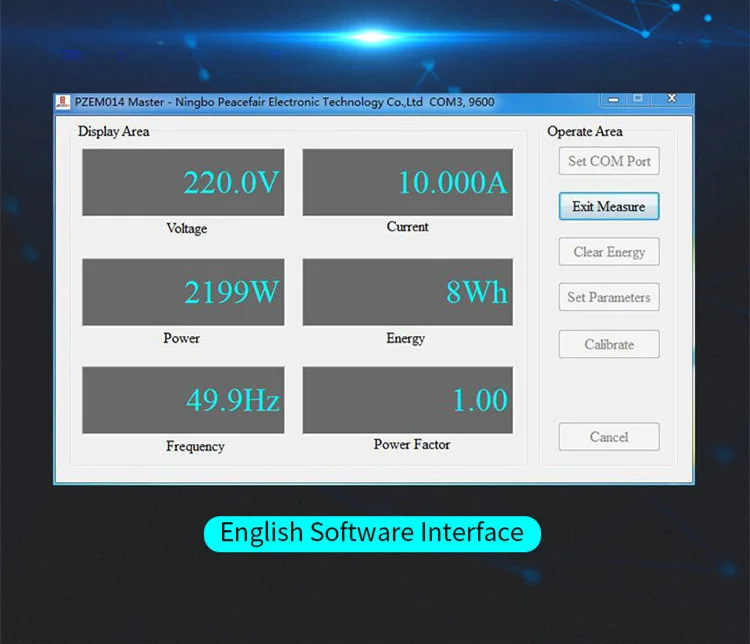The height and width of the screenshot is (644, 750).
Task: Close the PZEM014 Master window
Action: pos(672,98)
